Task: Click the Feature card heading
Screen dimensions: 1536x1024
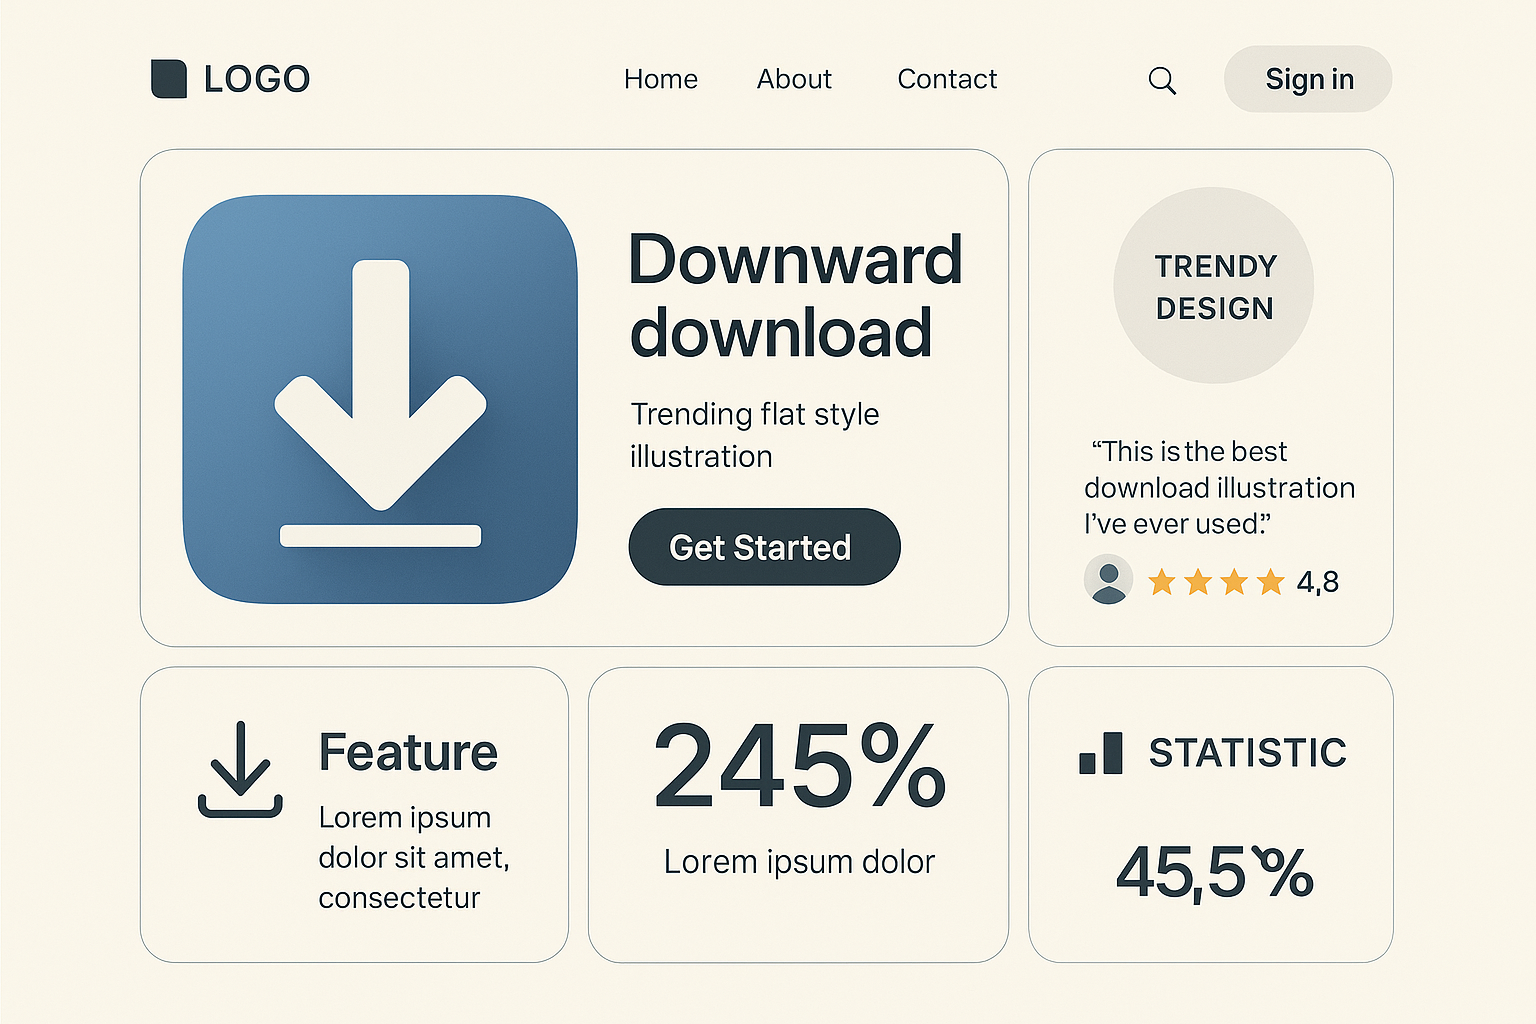Action: pos(408,752)
